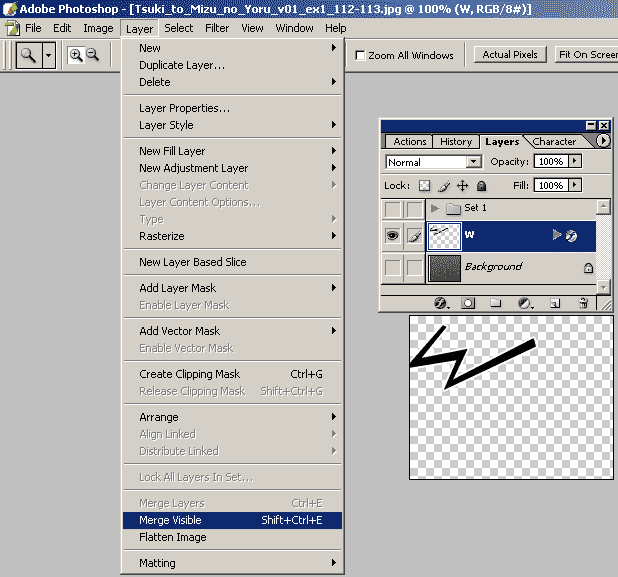This screenshot has width=618, height=577.
Task: Click the Background layer thumbnail
Action: point(444,268)
